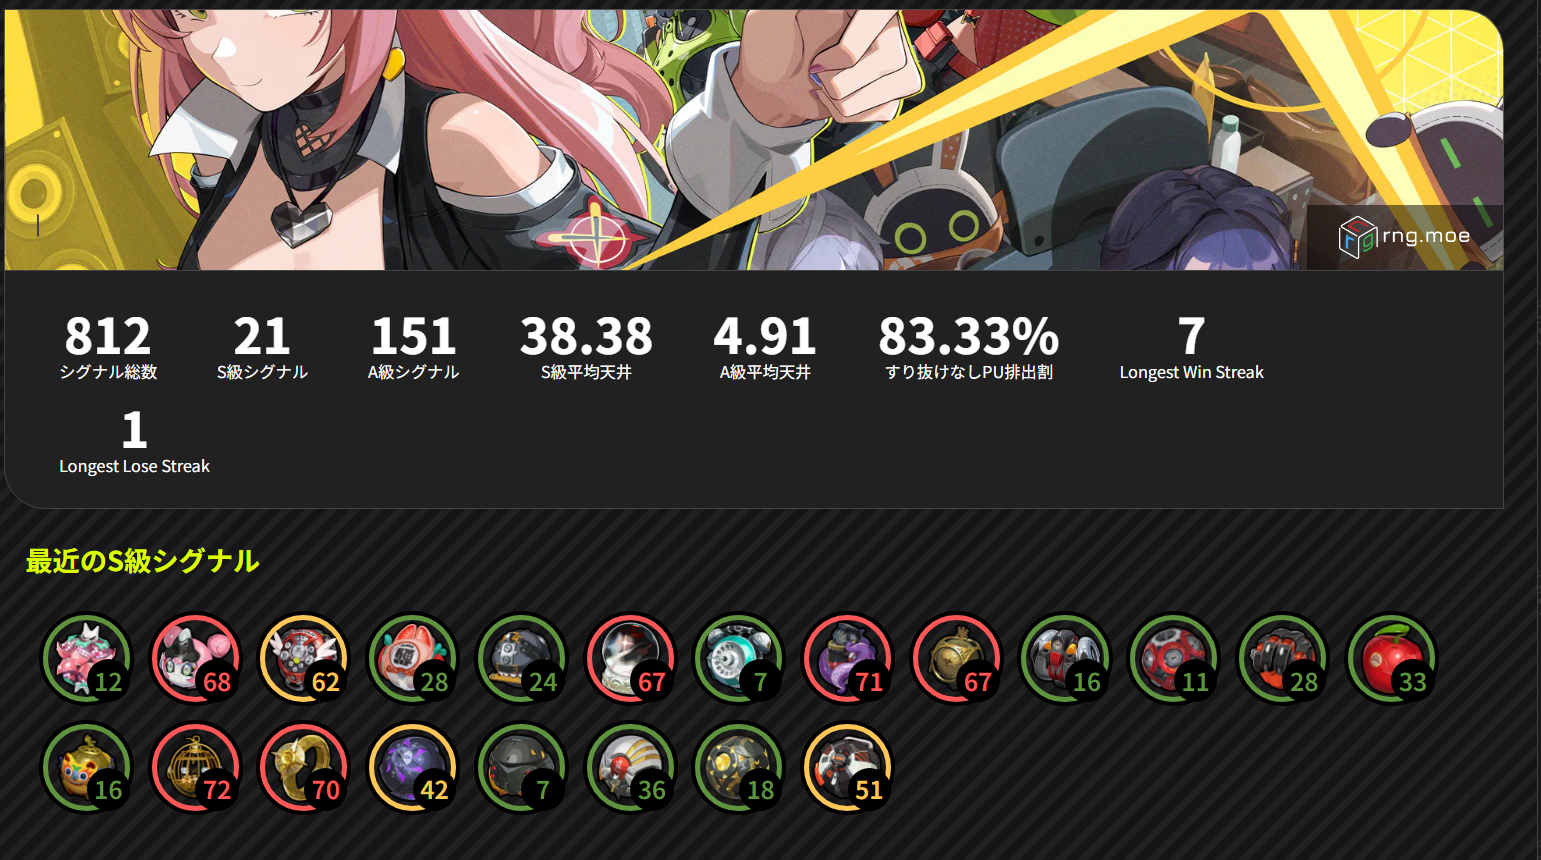Image resolution: width=1541 pixels, height=860 pixels.
Task: Click the character banner artwork
Action: click(754, 140)
